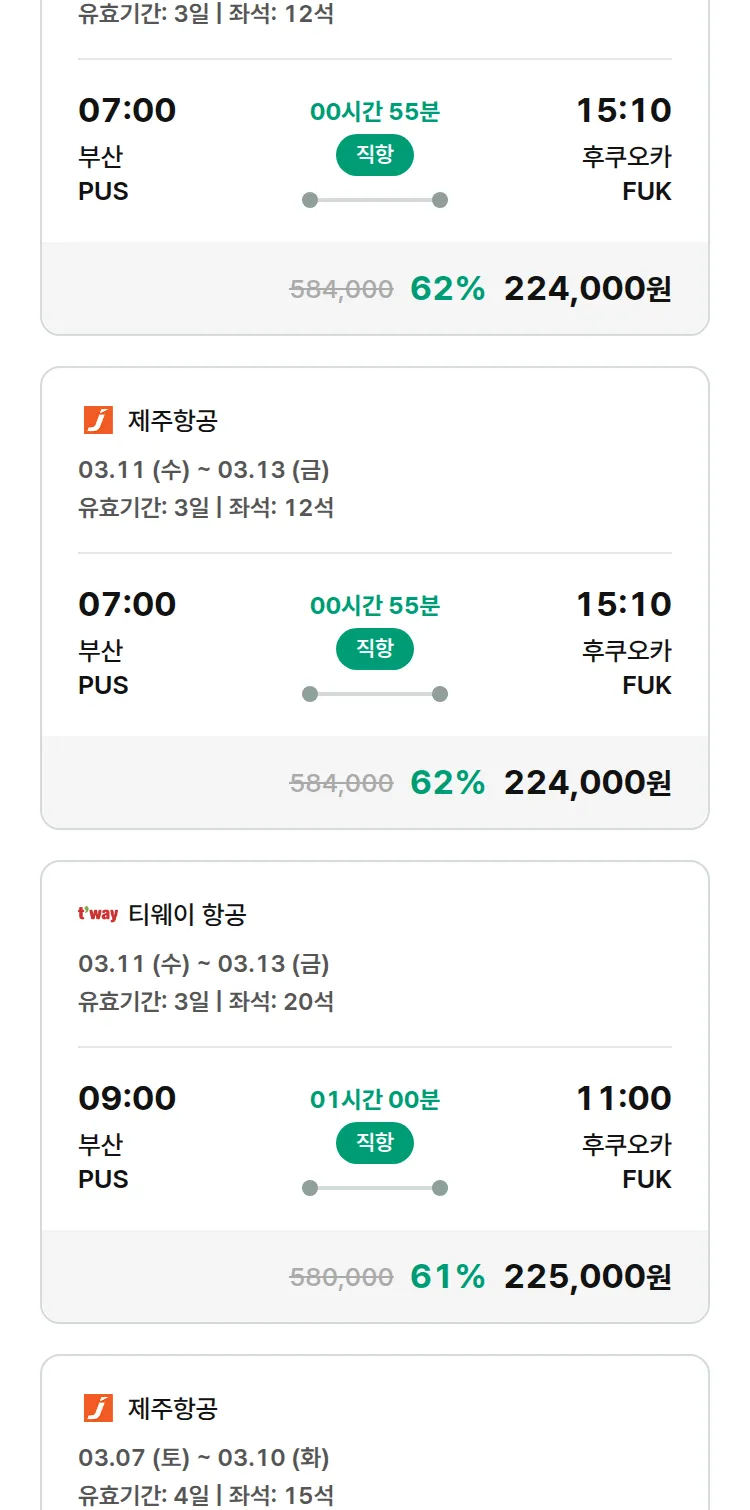This screenshot has height=1510, width=750.
Task: Tap the 유효기간: 4일, 좌석: 15석 info
Action: (x=206, y=1495)
